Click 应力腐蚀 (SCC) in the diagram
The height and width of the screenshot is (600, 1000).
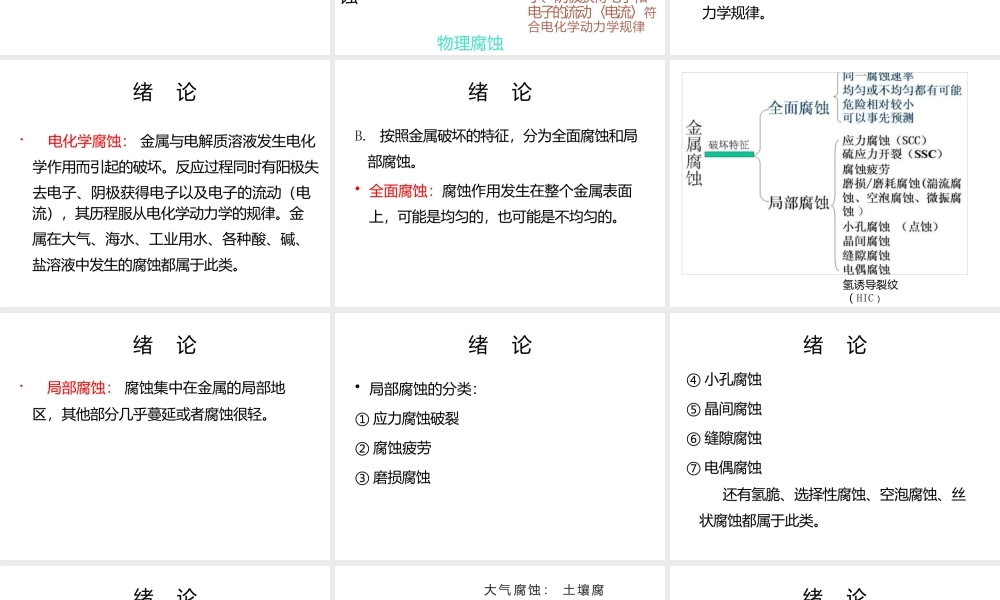(885, 140)
